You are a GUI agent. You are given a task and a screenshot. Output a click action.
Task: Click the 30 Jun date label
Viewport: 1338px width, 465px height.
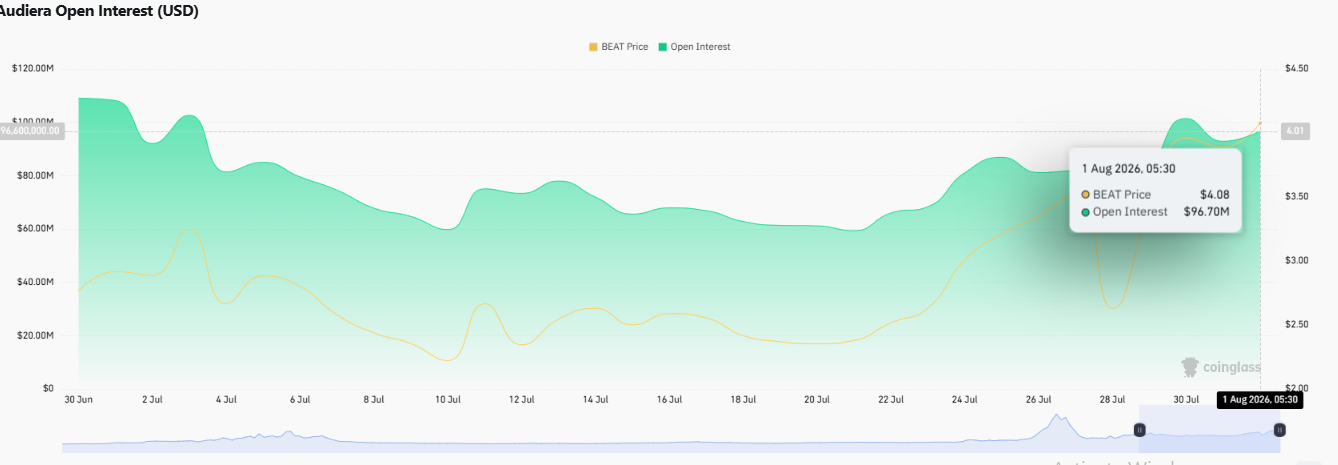(x=78, y=400)
